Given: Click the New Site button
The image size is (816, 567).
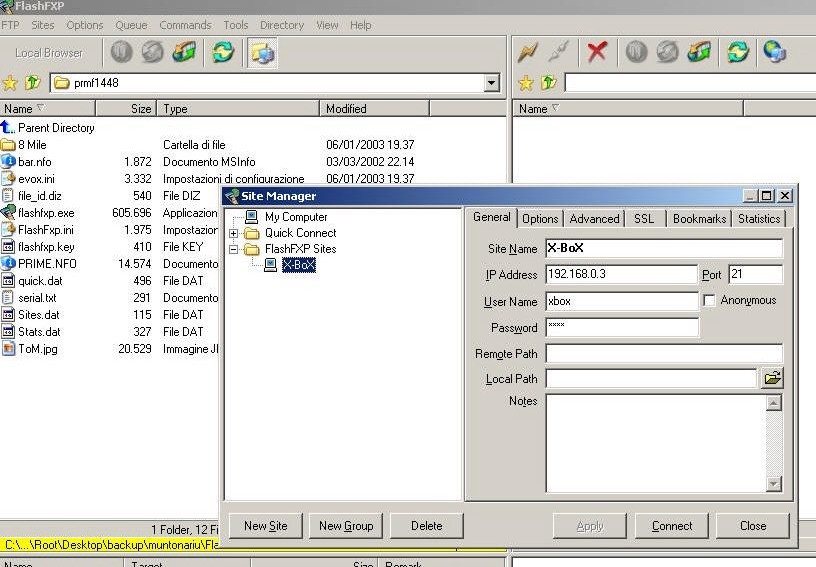Looking at the screenshot, I should (x=266, y=526).
